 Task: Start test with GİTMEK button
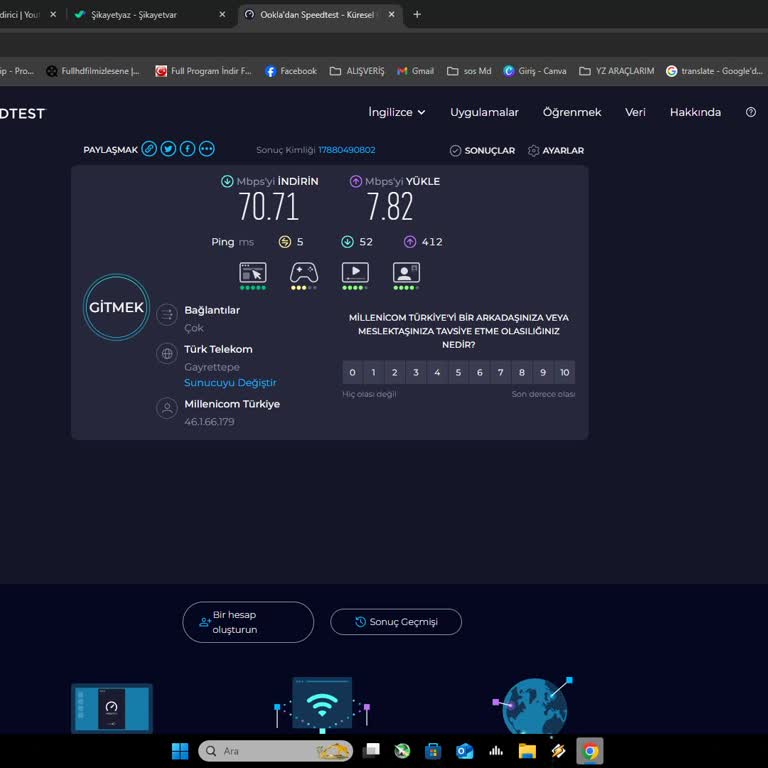tap(116, 307)
